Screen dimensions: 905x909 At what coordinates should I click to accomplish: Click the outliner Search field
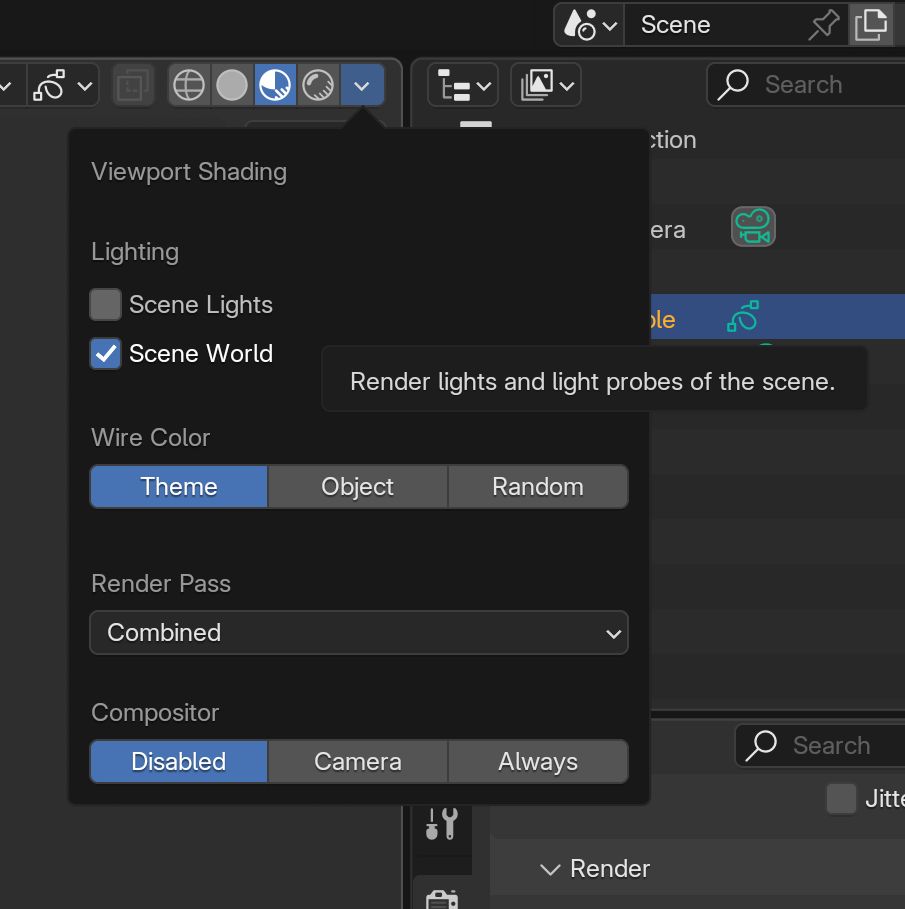(x=806, y=85)
